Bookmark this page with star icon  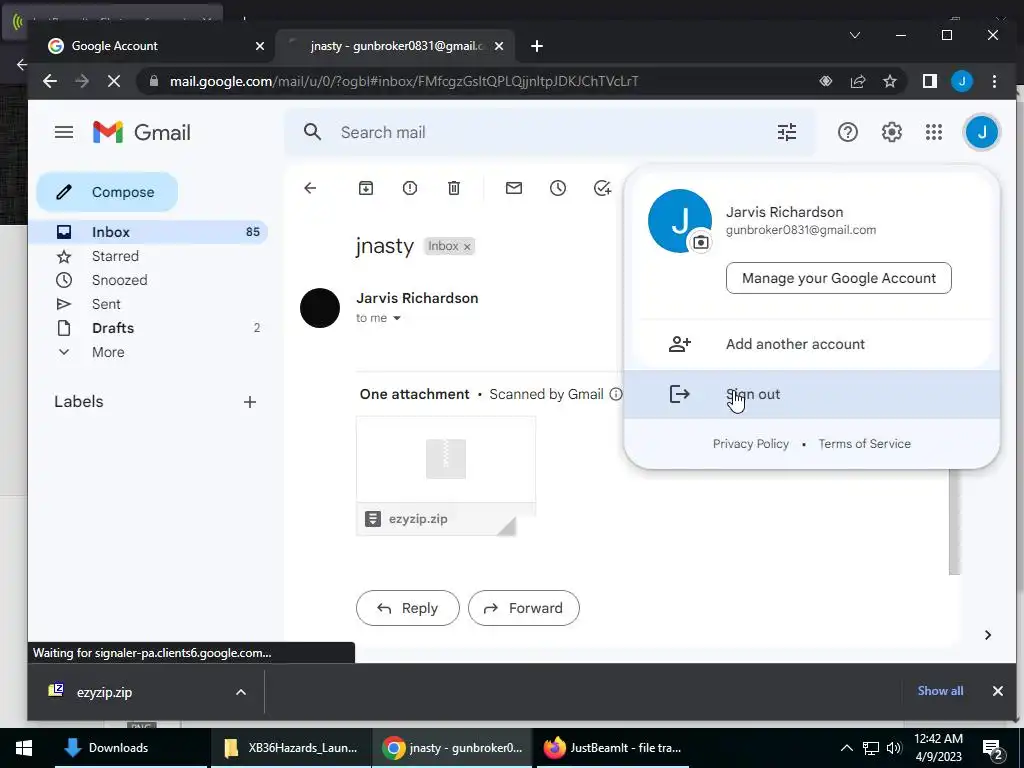point(889,81)
